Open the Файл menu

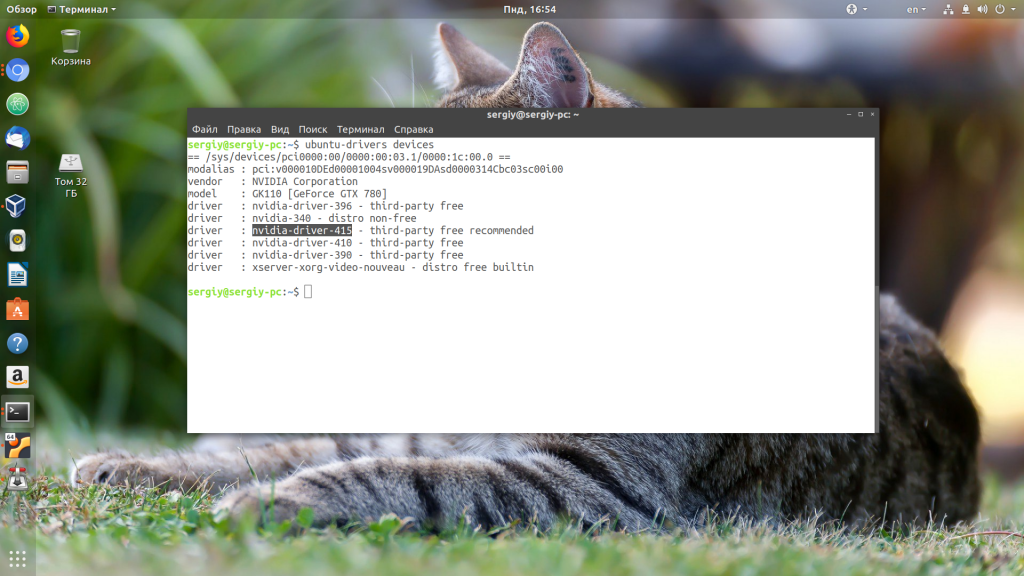(204, 129)
